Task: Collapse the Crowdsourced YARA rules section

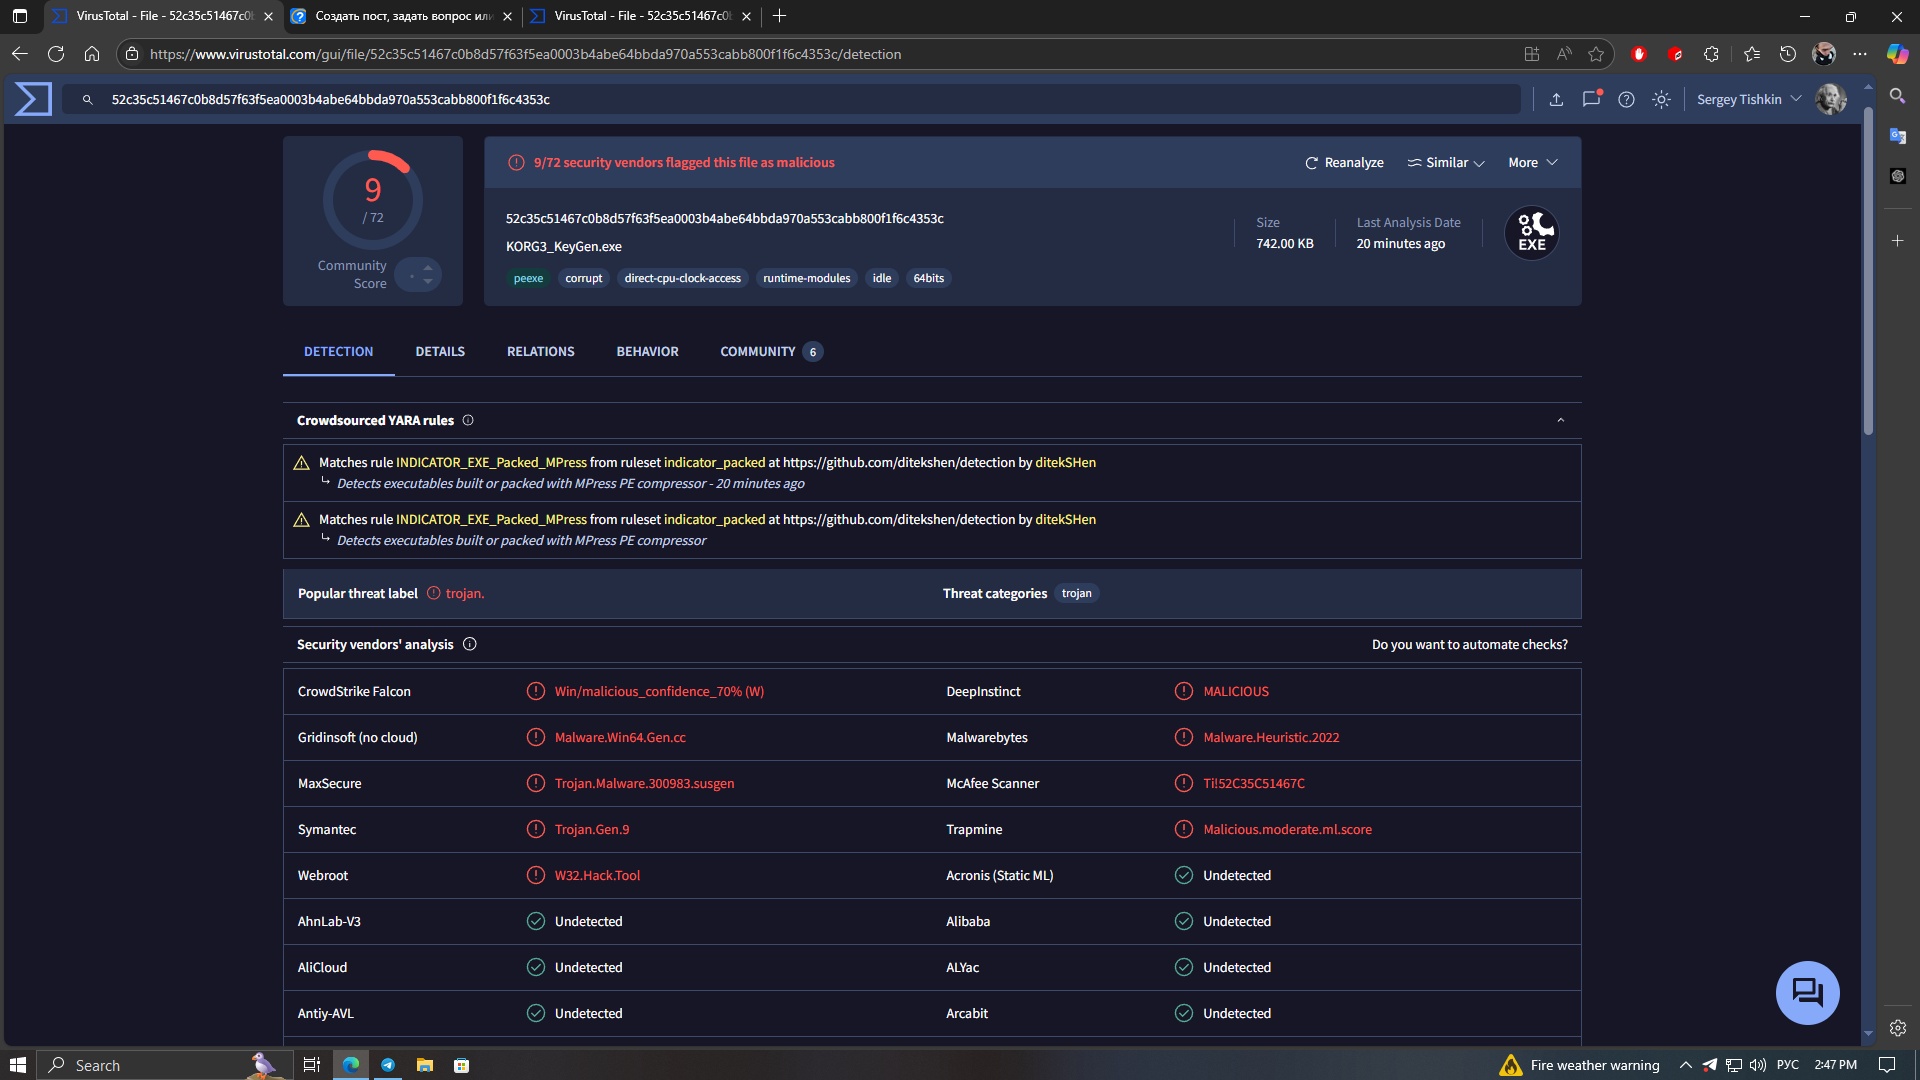Action: (1560, 420)
